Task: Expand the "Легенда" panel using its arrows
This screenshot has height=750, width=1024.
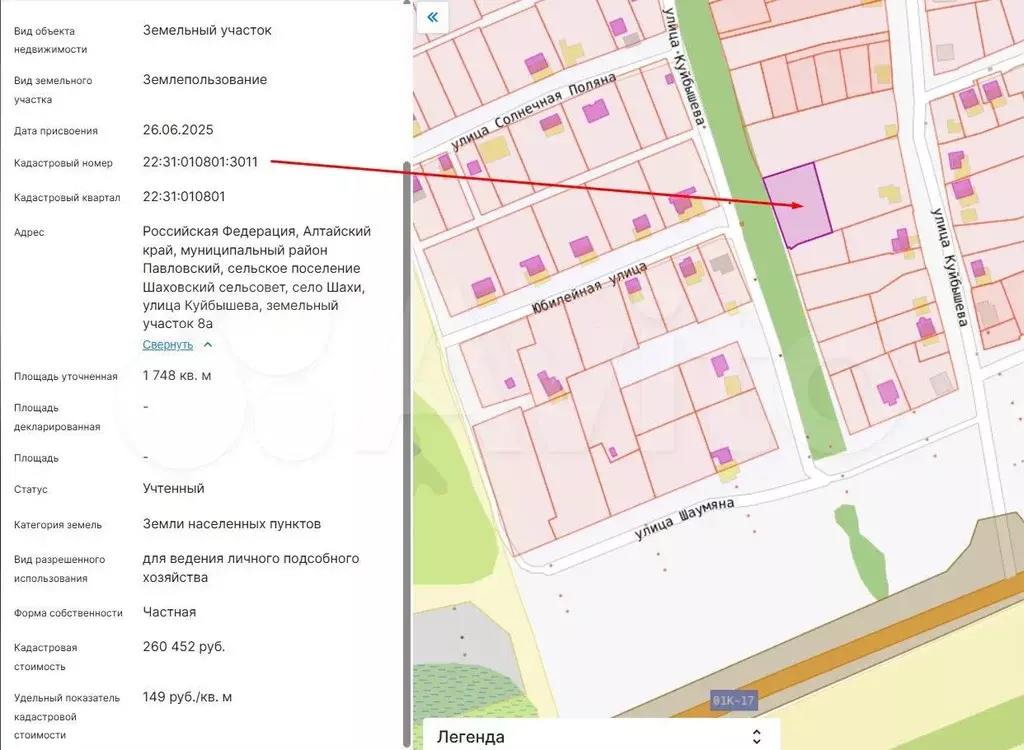Action: tap(757, 737)
